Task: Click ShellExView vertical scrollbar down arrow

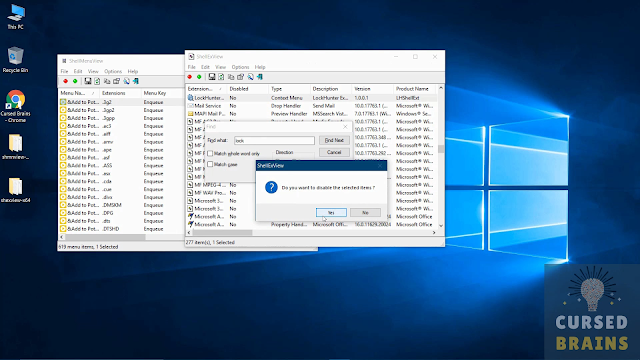Action: point(441,225)
